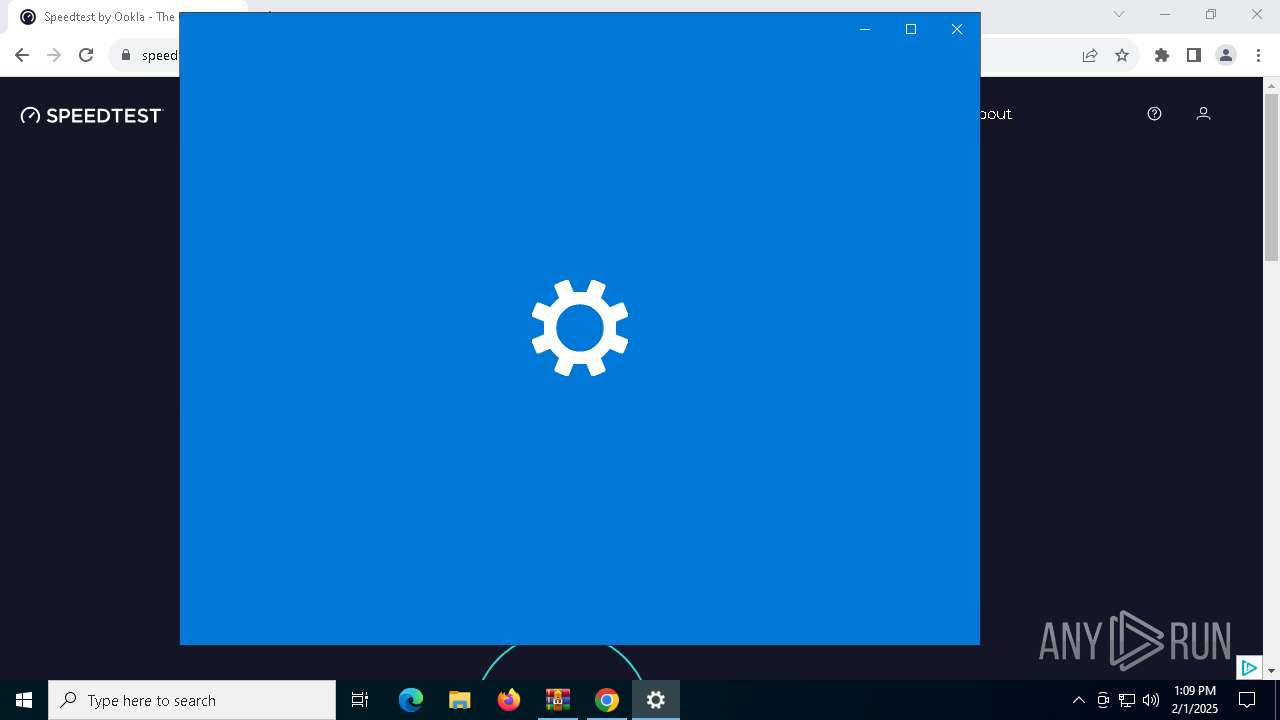
Task: Open the Speedtest account profile icon
Action: coord(1203,114)
